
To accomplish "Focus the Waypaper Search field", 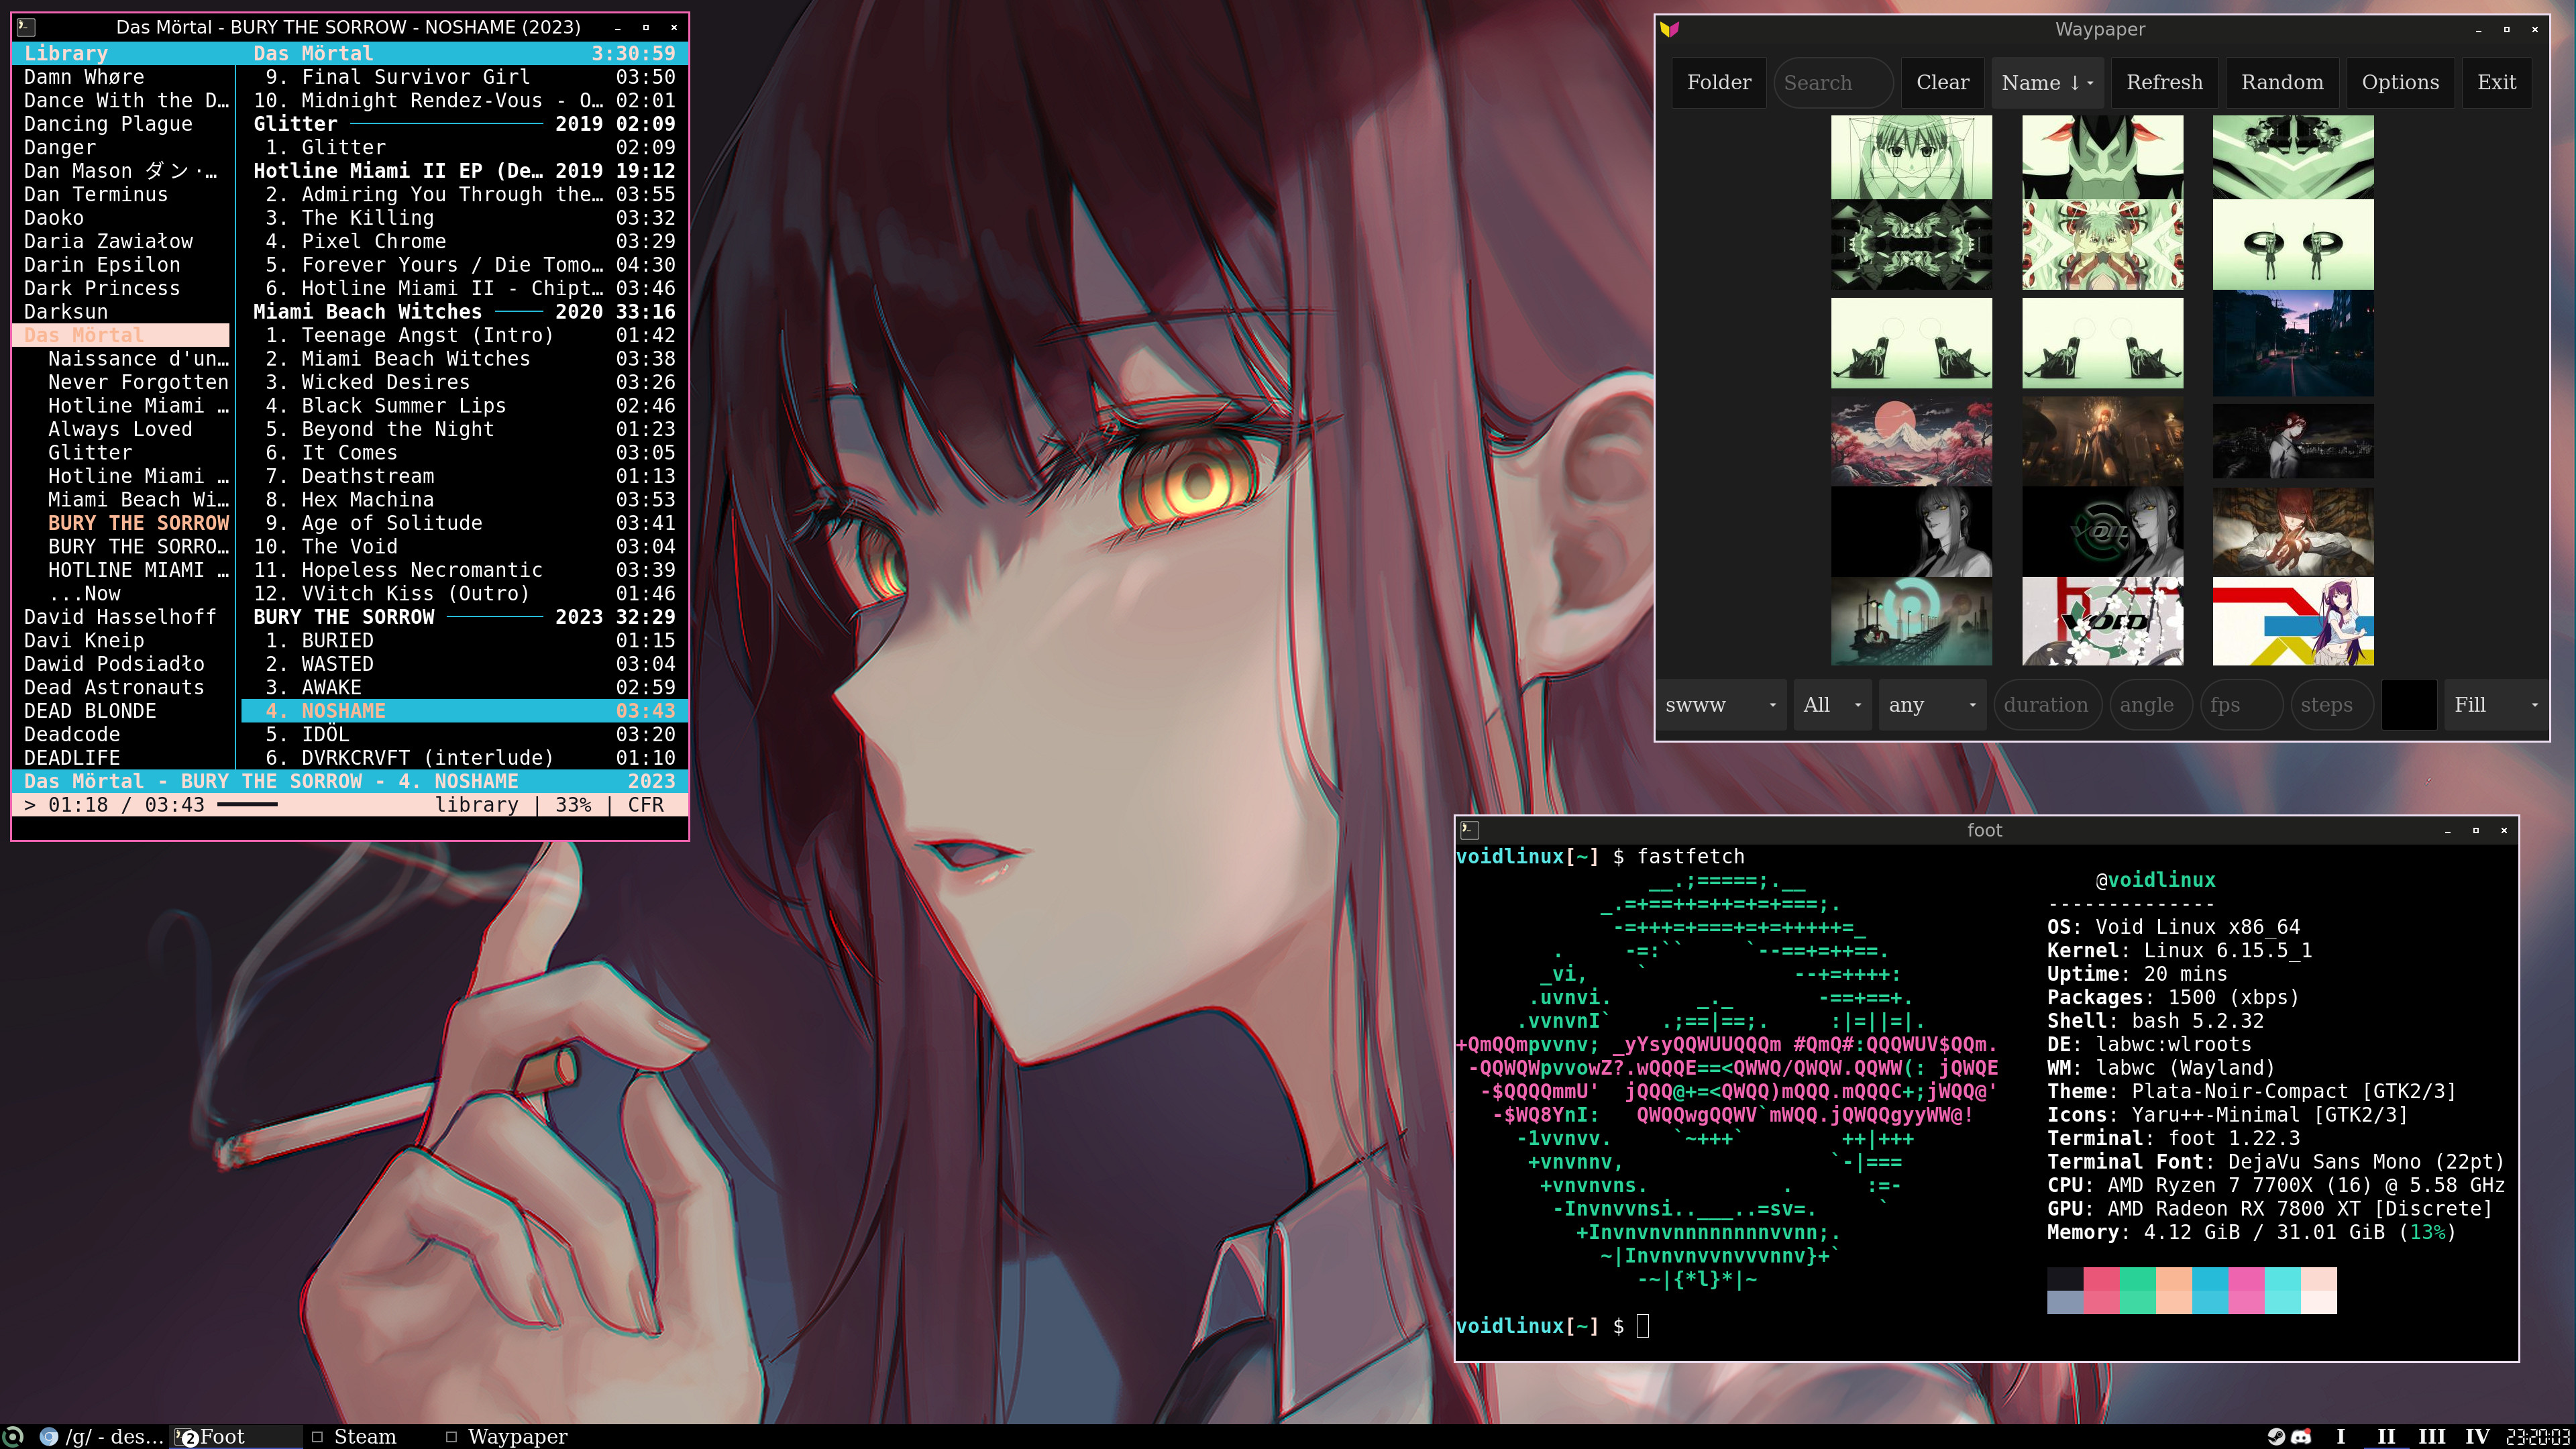I will [1833, 82].
